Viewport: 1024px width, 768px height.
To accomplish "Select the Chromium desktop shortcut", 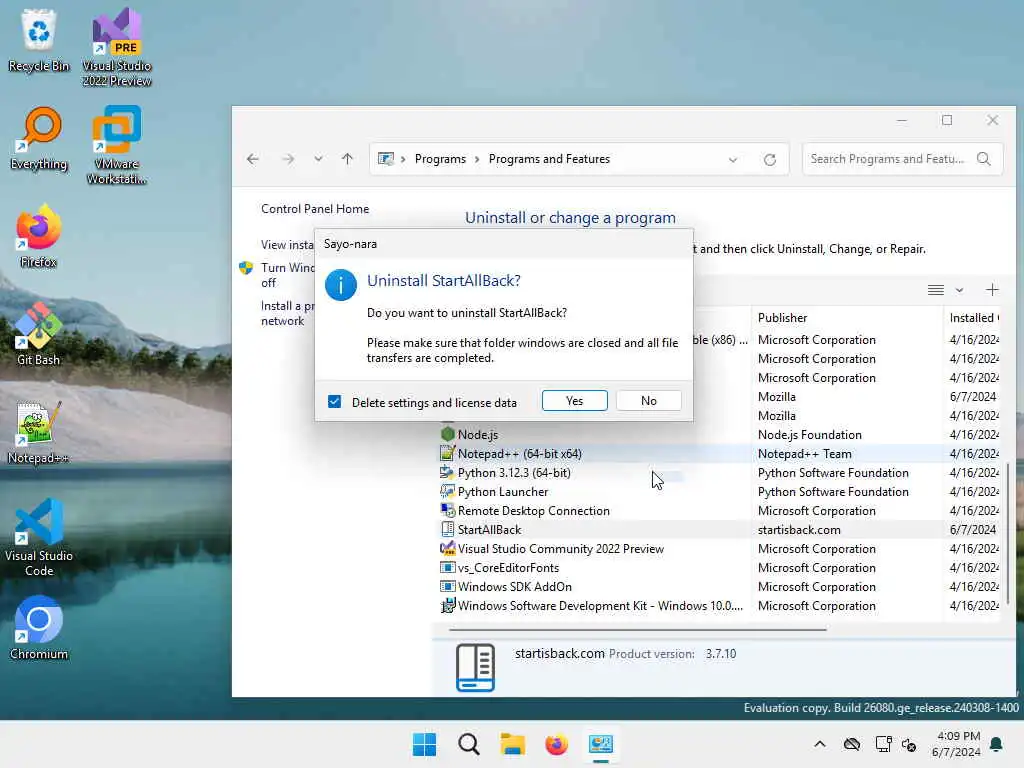I will (39, 629).
